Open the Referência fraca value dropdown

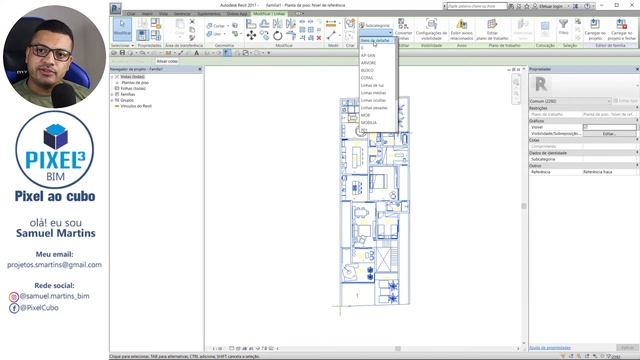point(609,172)
